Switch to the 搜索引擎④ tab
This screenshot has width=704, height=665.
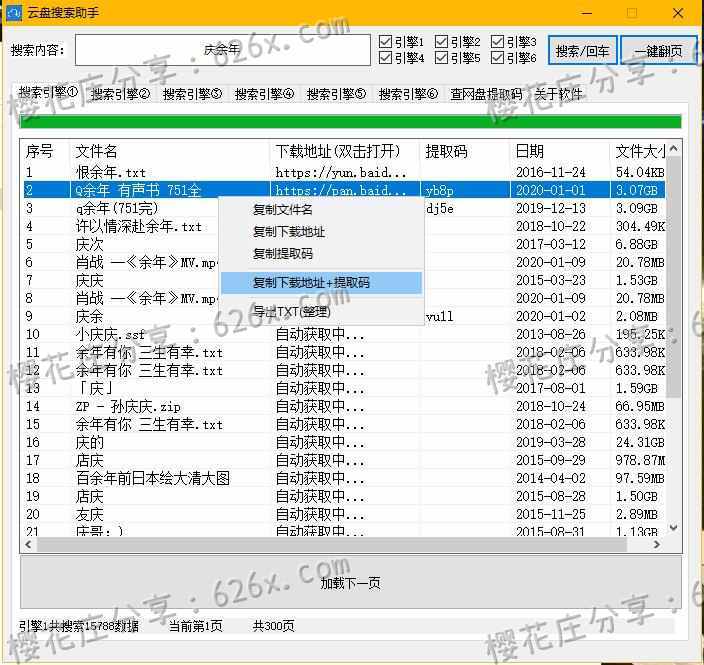tap(264, 94)
